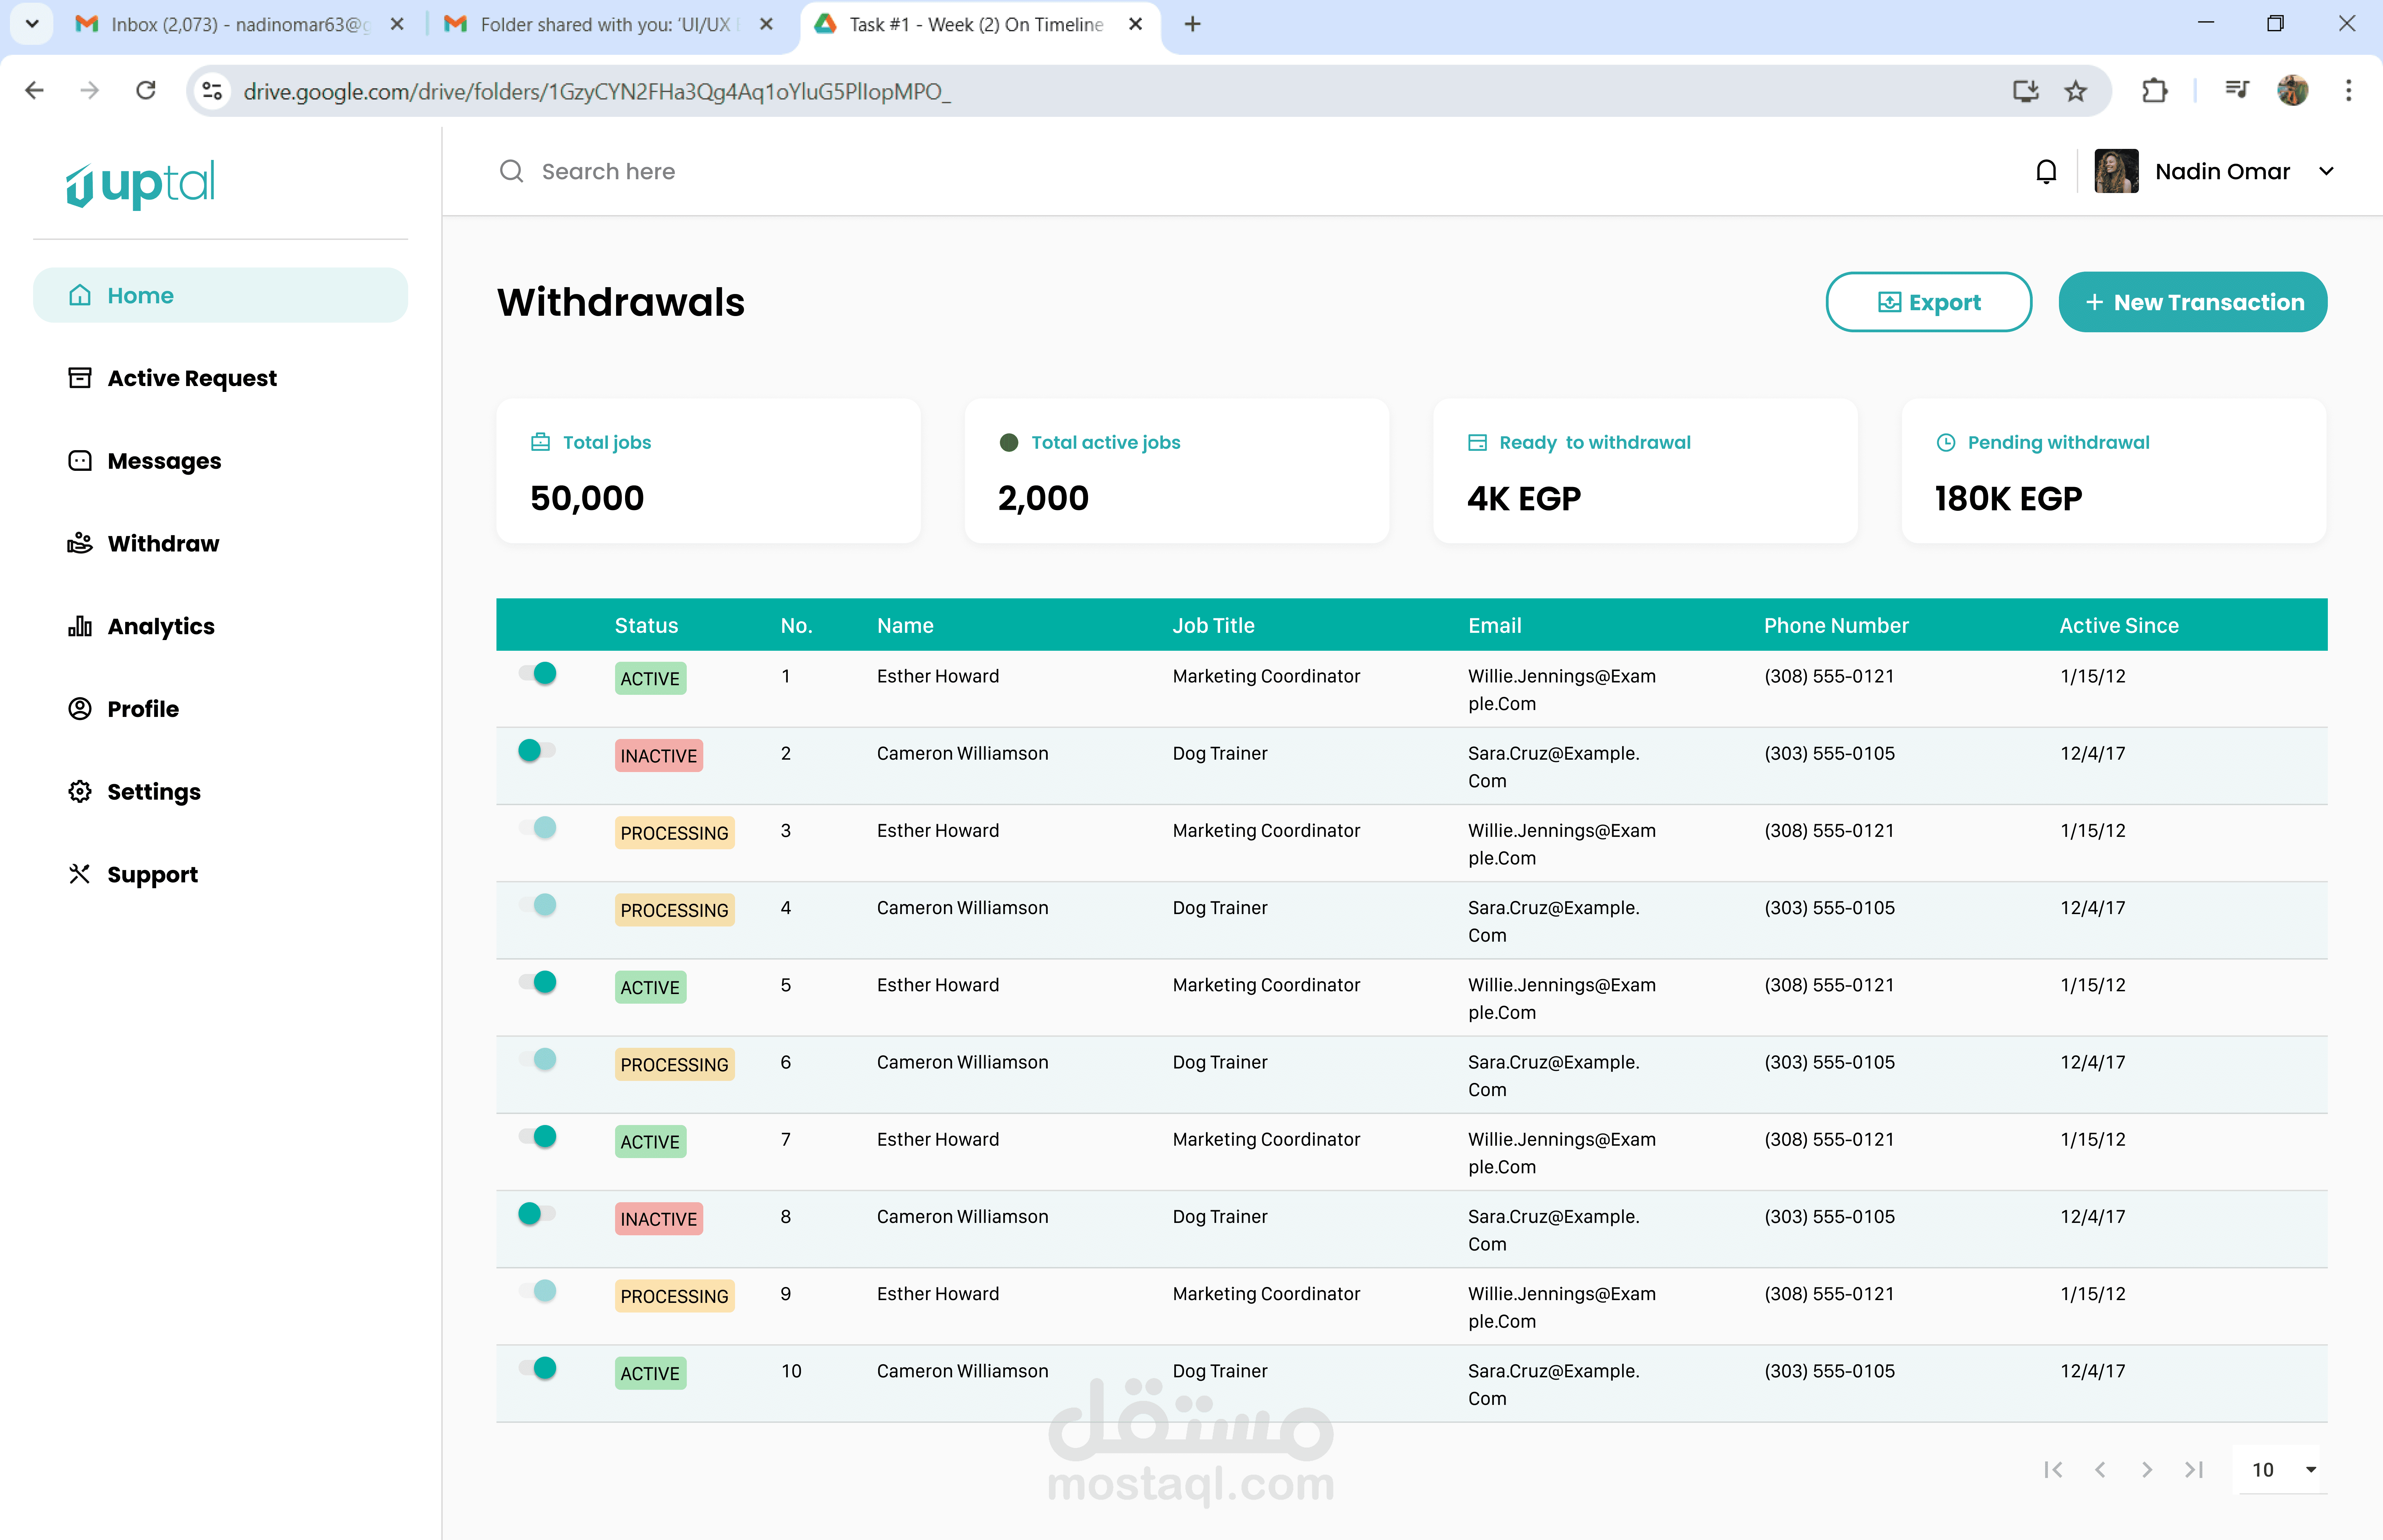Toggle the switch for row 5

(537, 982)
